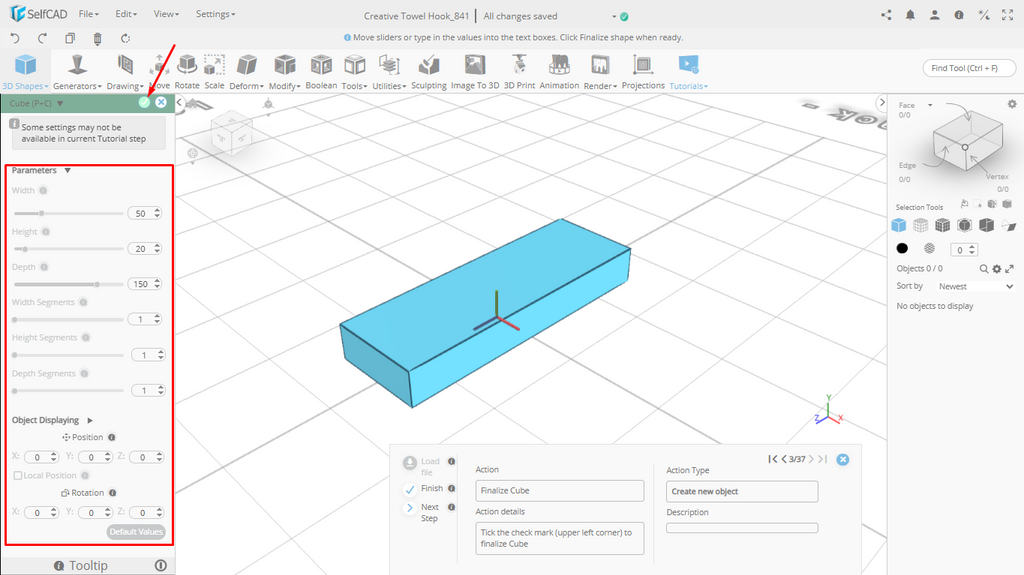Click the Share icon in the header
The image size is (1024, 575).
886,15
